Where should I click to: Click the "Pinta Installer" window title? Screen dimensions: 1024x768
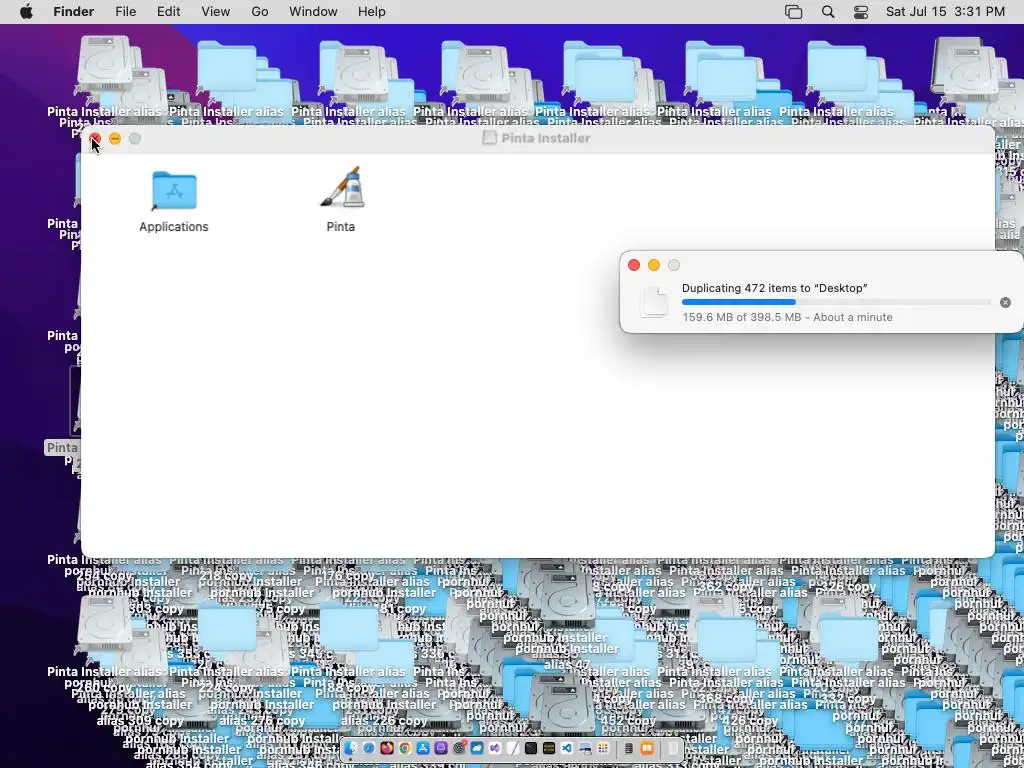pos(546,138)
